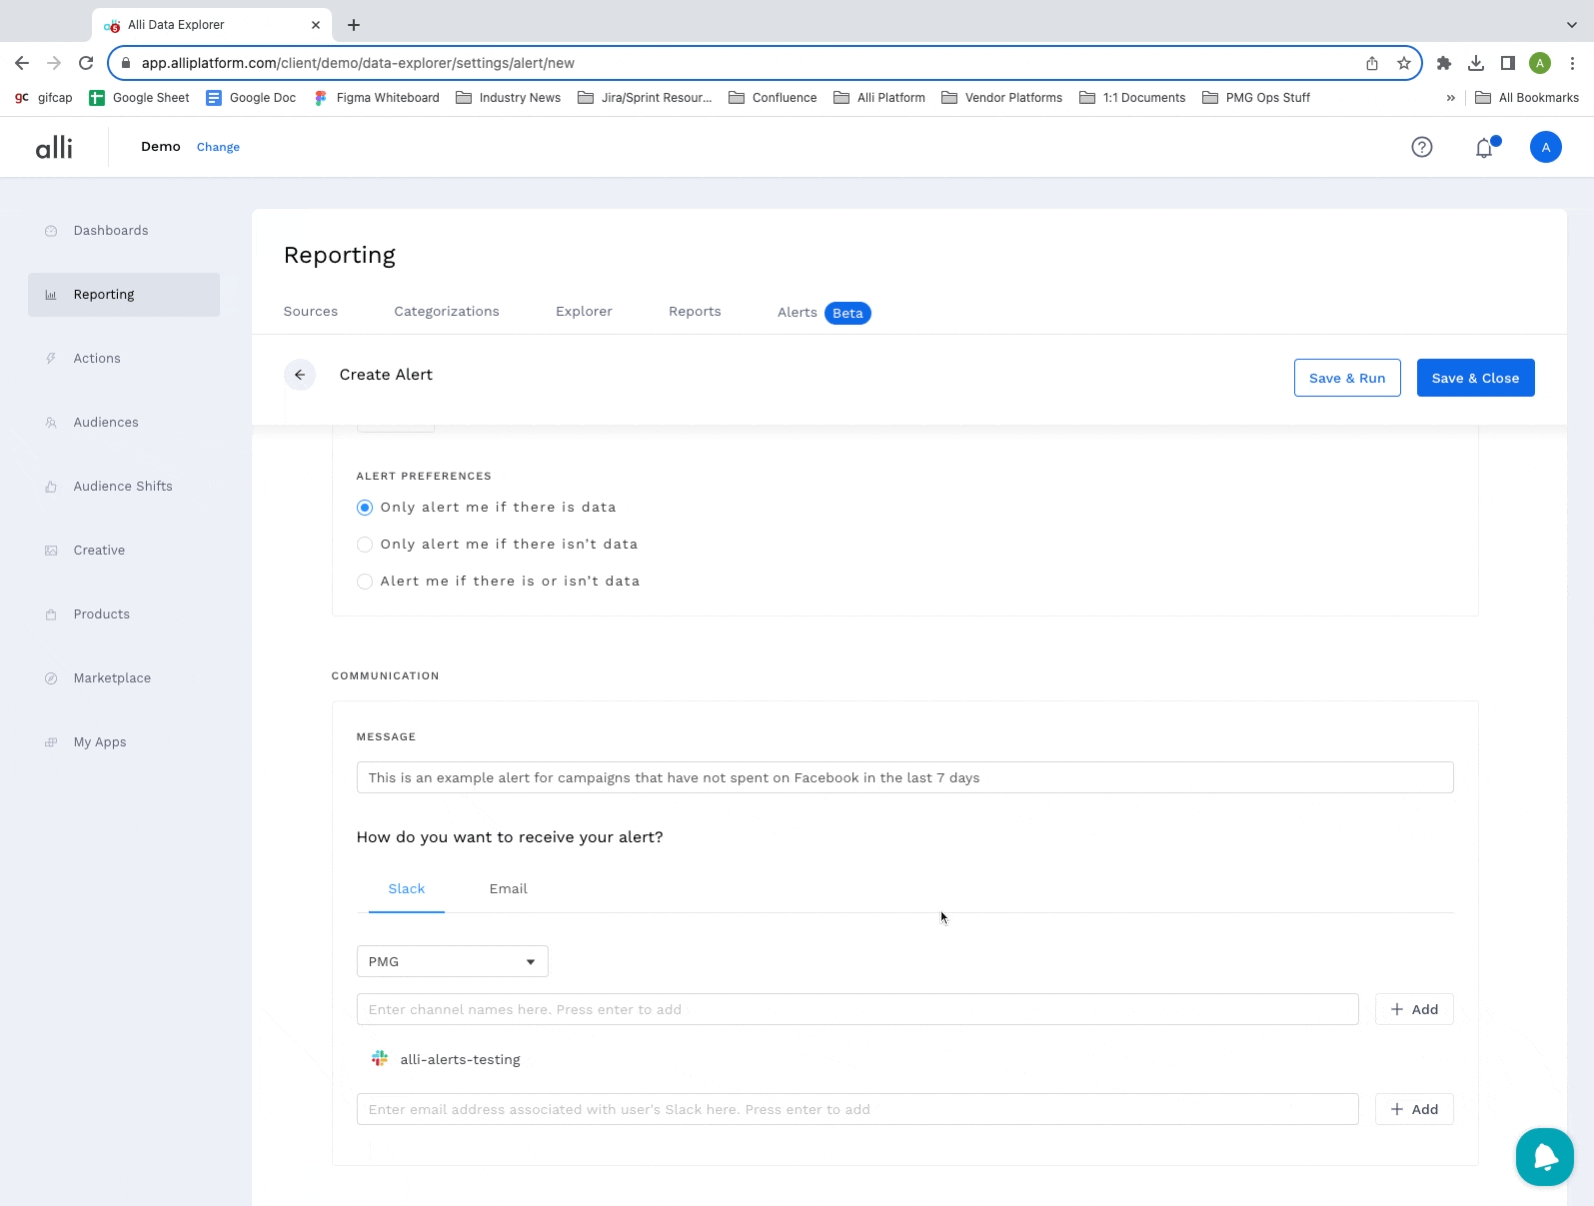Select 'Only alert me if there is data'
This screenshot has height=1206, width=1594.
365,508
